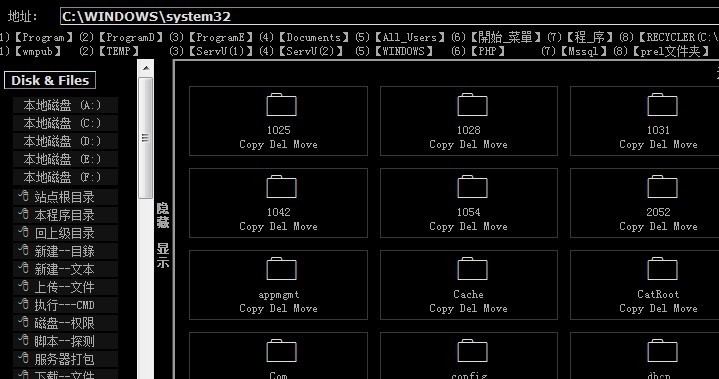The image size is (719, 379).
Task: Jump to shortcut (6)【開始_菜單】
Action: [x=498, y=38]
